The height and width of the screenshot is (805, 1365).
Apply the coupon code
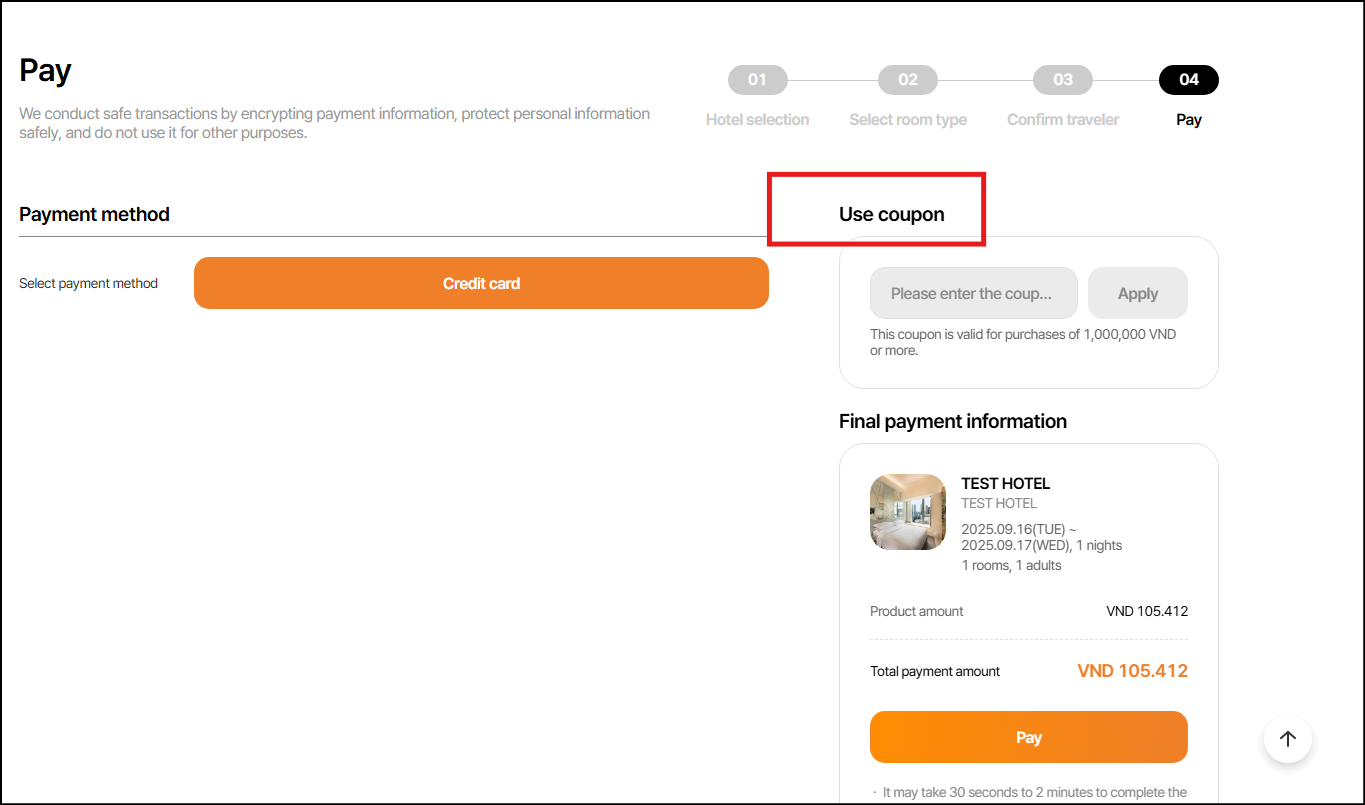(x=1137, y=293)
